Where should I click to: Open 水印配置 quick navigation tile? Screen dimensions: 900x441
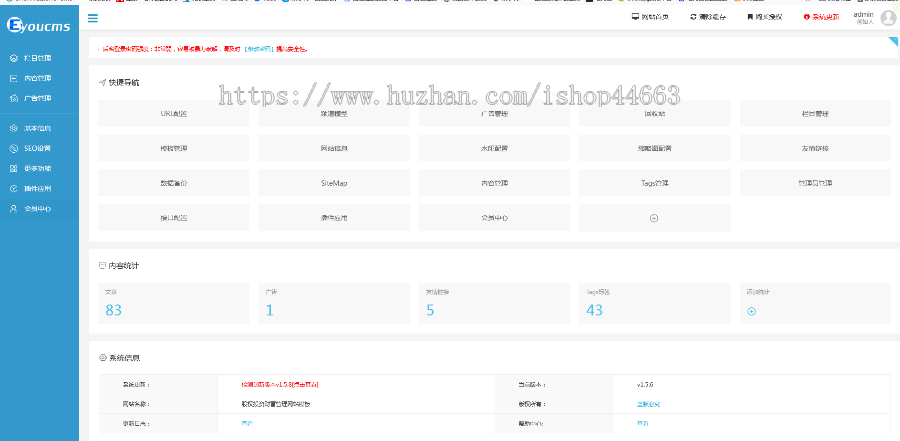[x=494, y=148]
